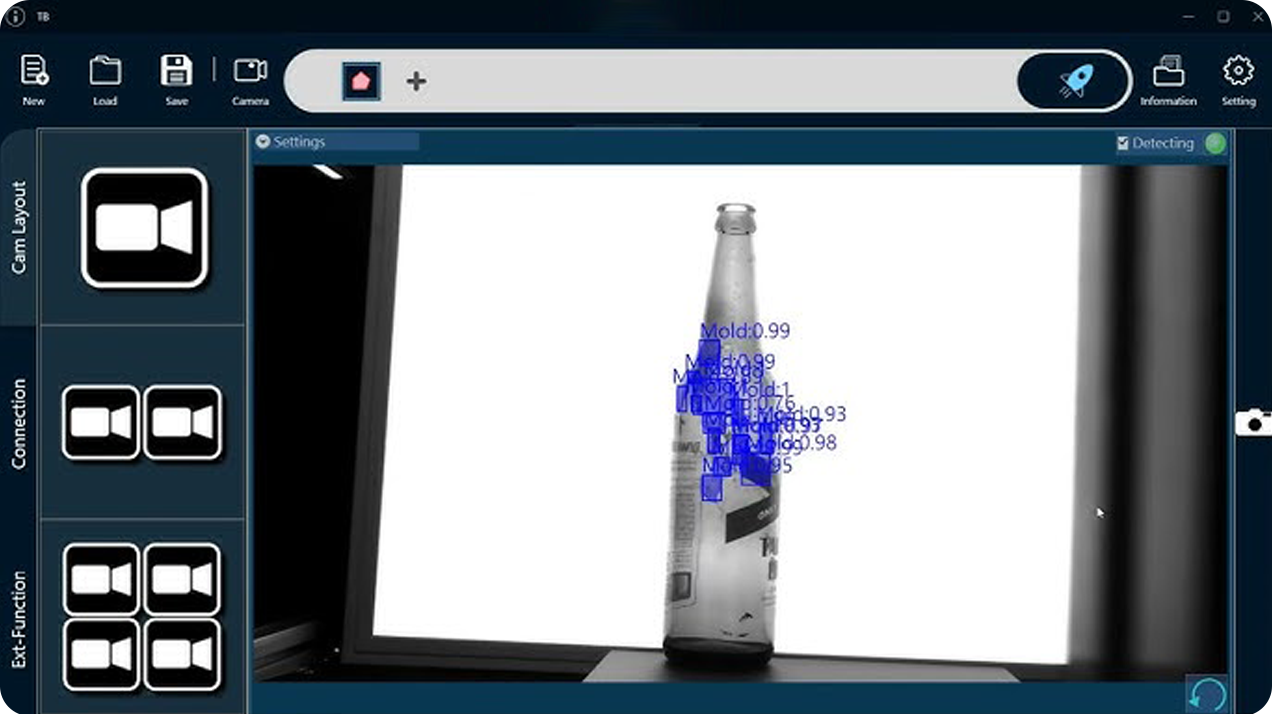Image resolution: width=1272 pixels, height=714 pixels.
Task: Add a new tab with the plus button
Action: pyautogui.click(x=414, y=81)
